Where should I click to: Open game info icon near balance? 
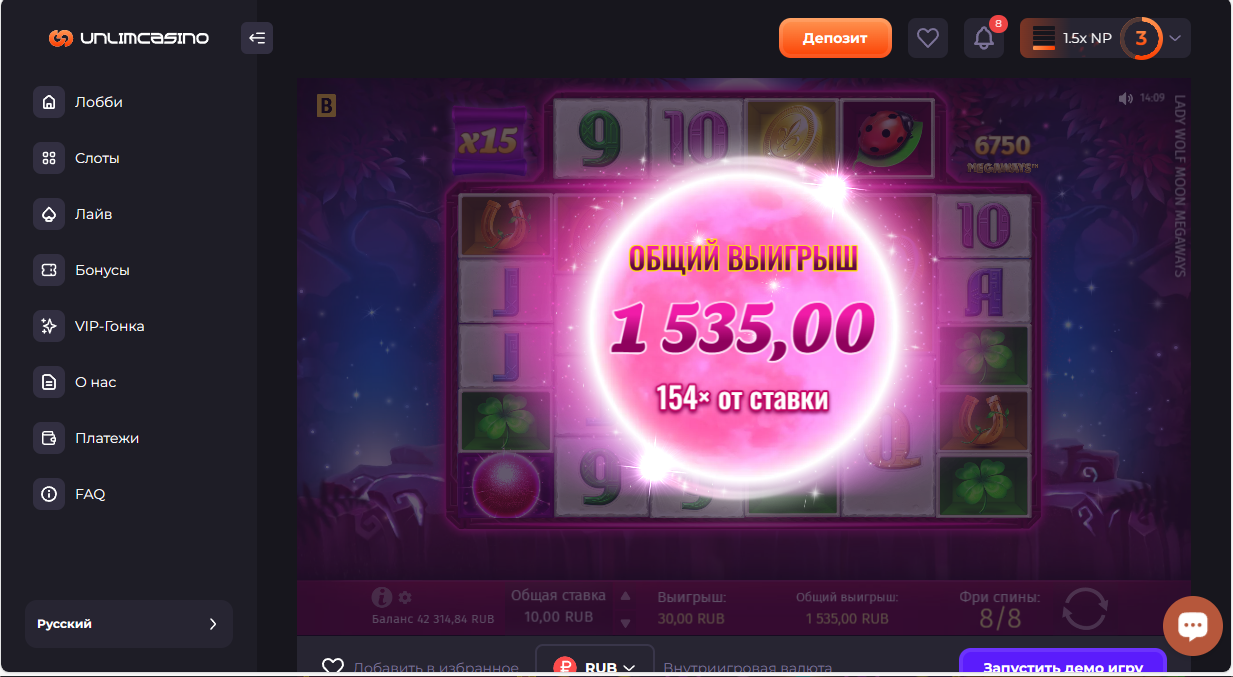[x=381, y=597]
